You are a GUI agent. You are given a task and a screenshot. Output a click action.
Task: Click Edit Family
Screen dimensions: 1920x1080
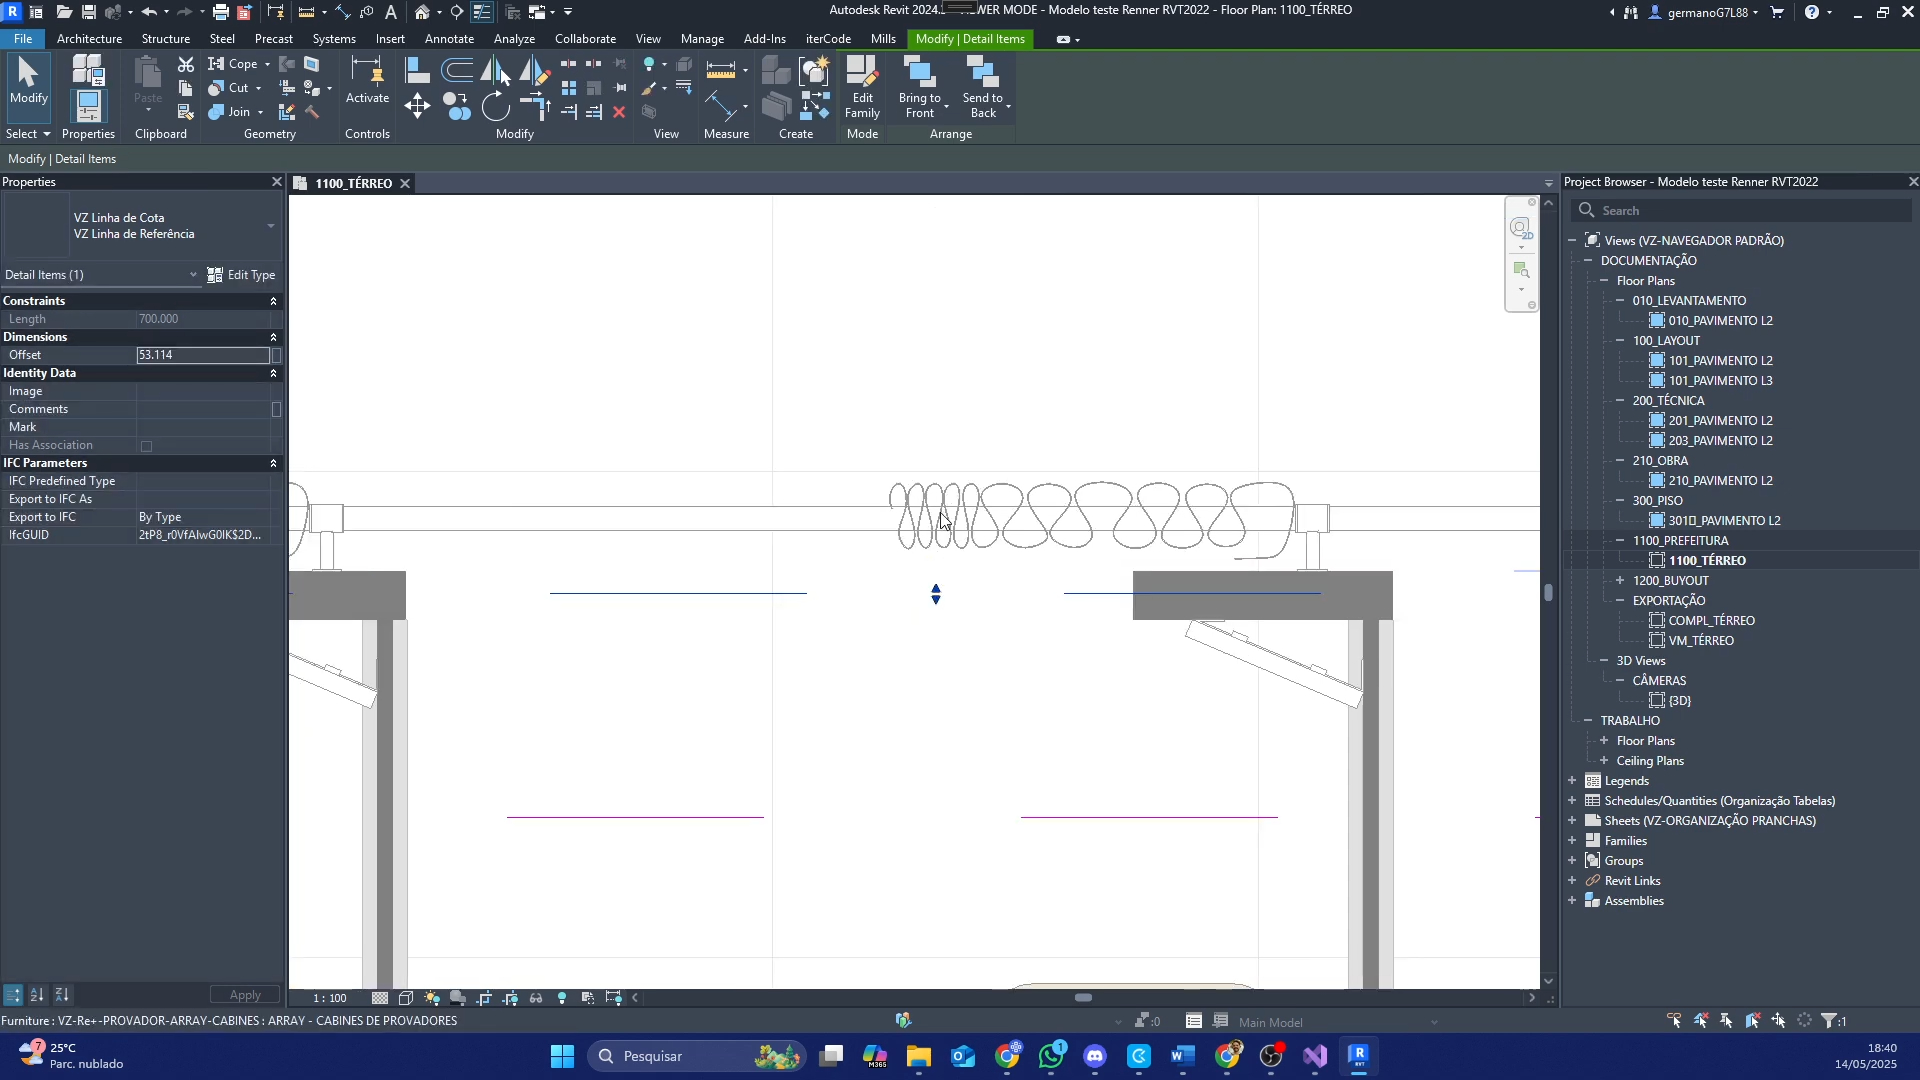pyautogui.click(x=862, y=87)
